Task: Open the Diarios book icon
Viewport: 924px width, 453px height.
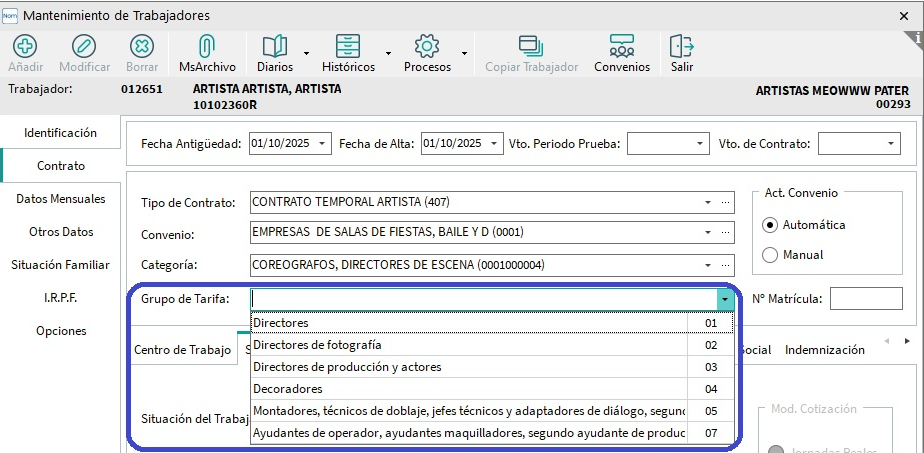Action: pos(274,46)
